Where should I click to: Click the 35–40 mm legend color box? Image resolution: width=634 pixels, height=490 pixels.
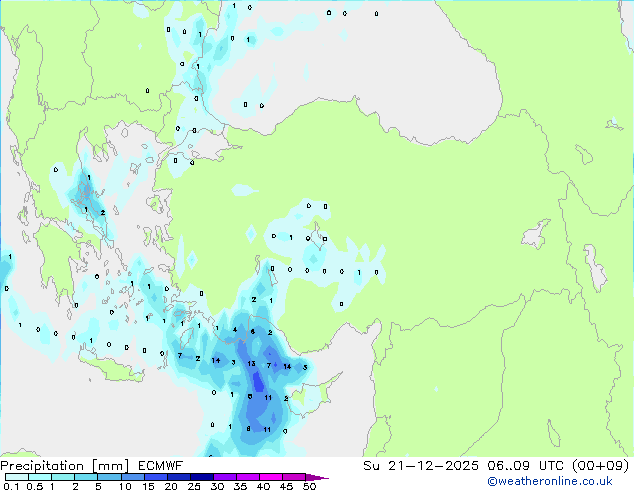pos(247,477)
